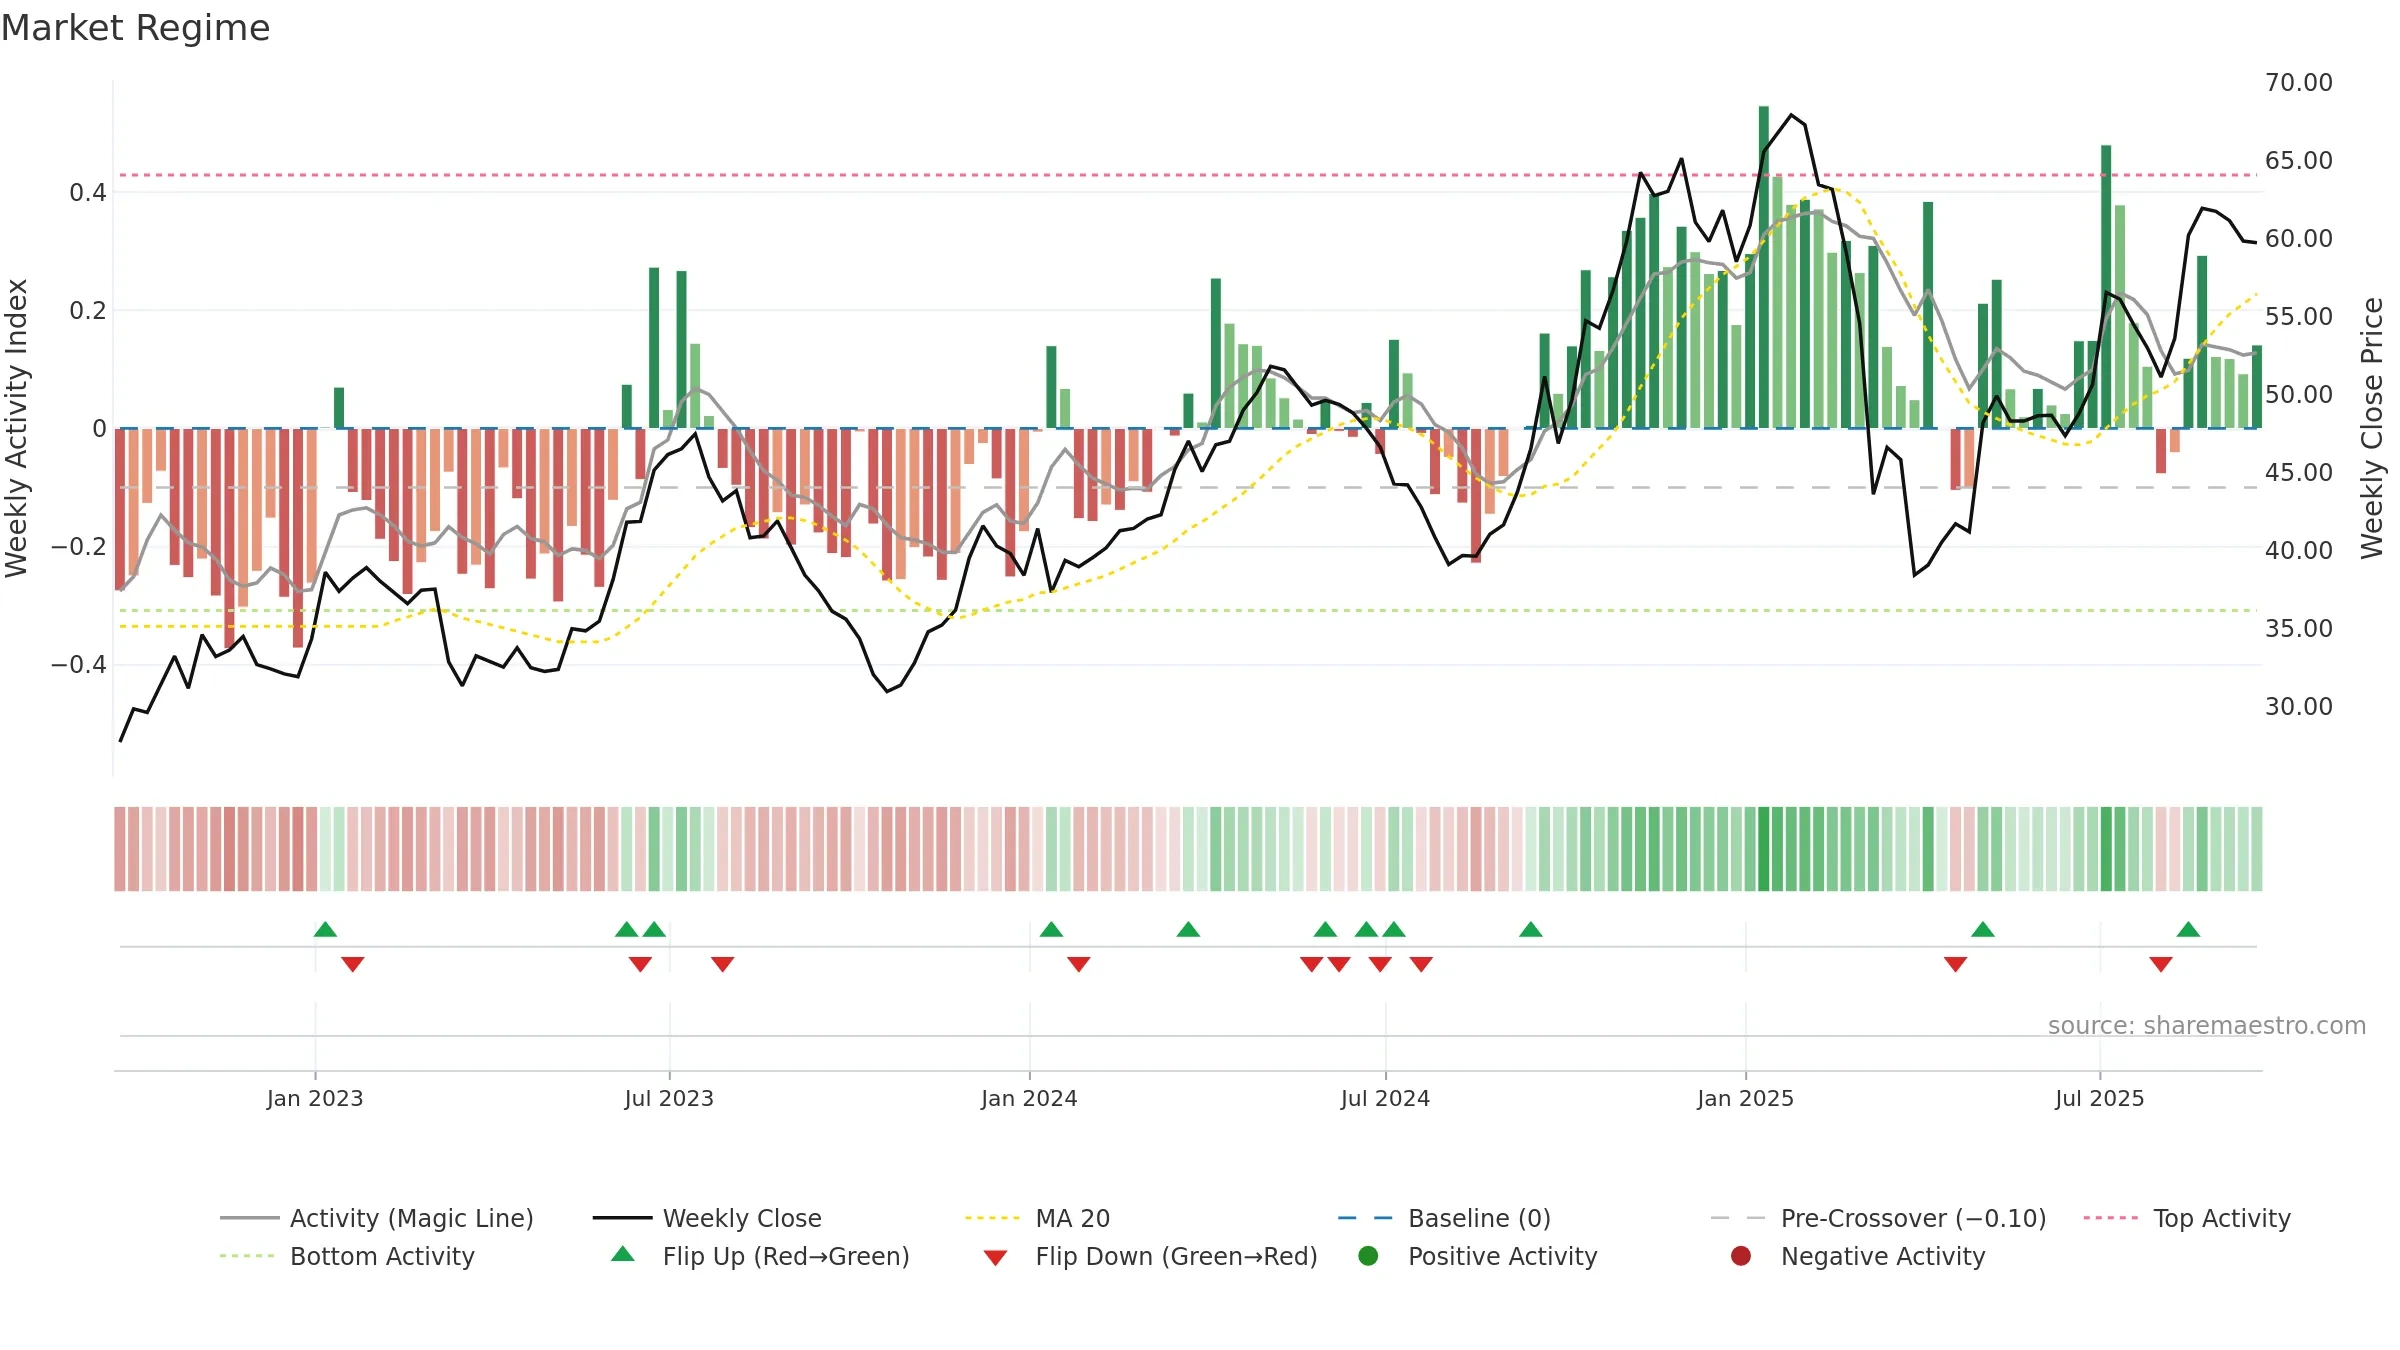Click the green Positive Activity legend dot

point(1369,1256)
